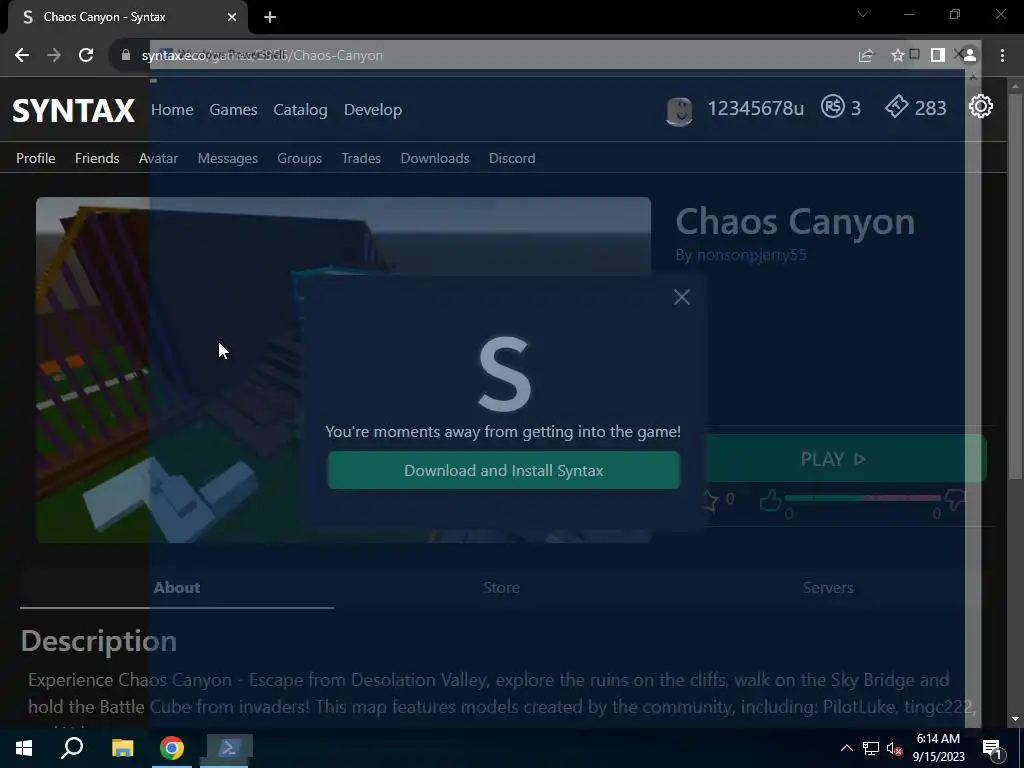Toggle the browser side panel icon
The height and width of the screenshot is (768, 1024).
point(938,55)
